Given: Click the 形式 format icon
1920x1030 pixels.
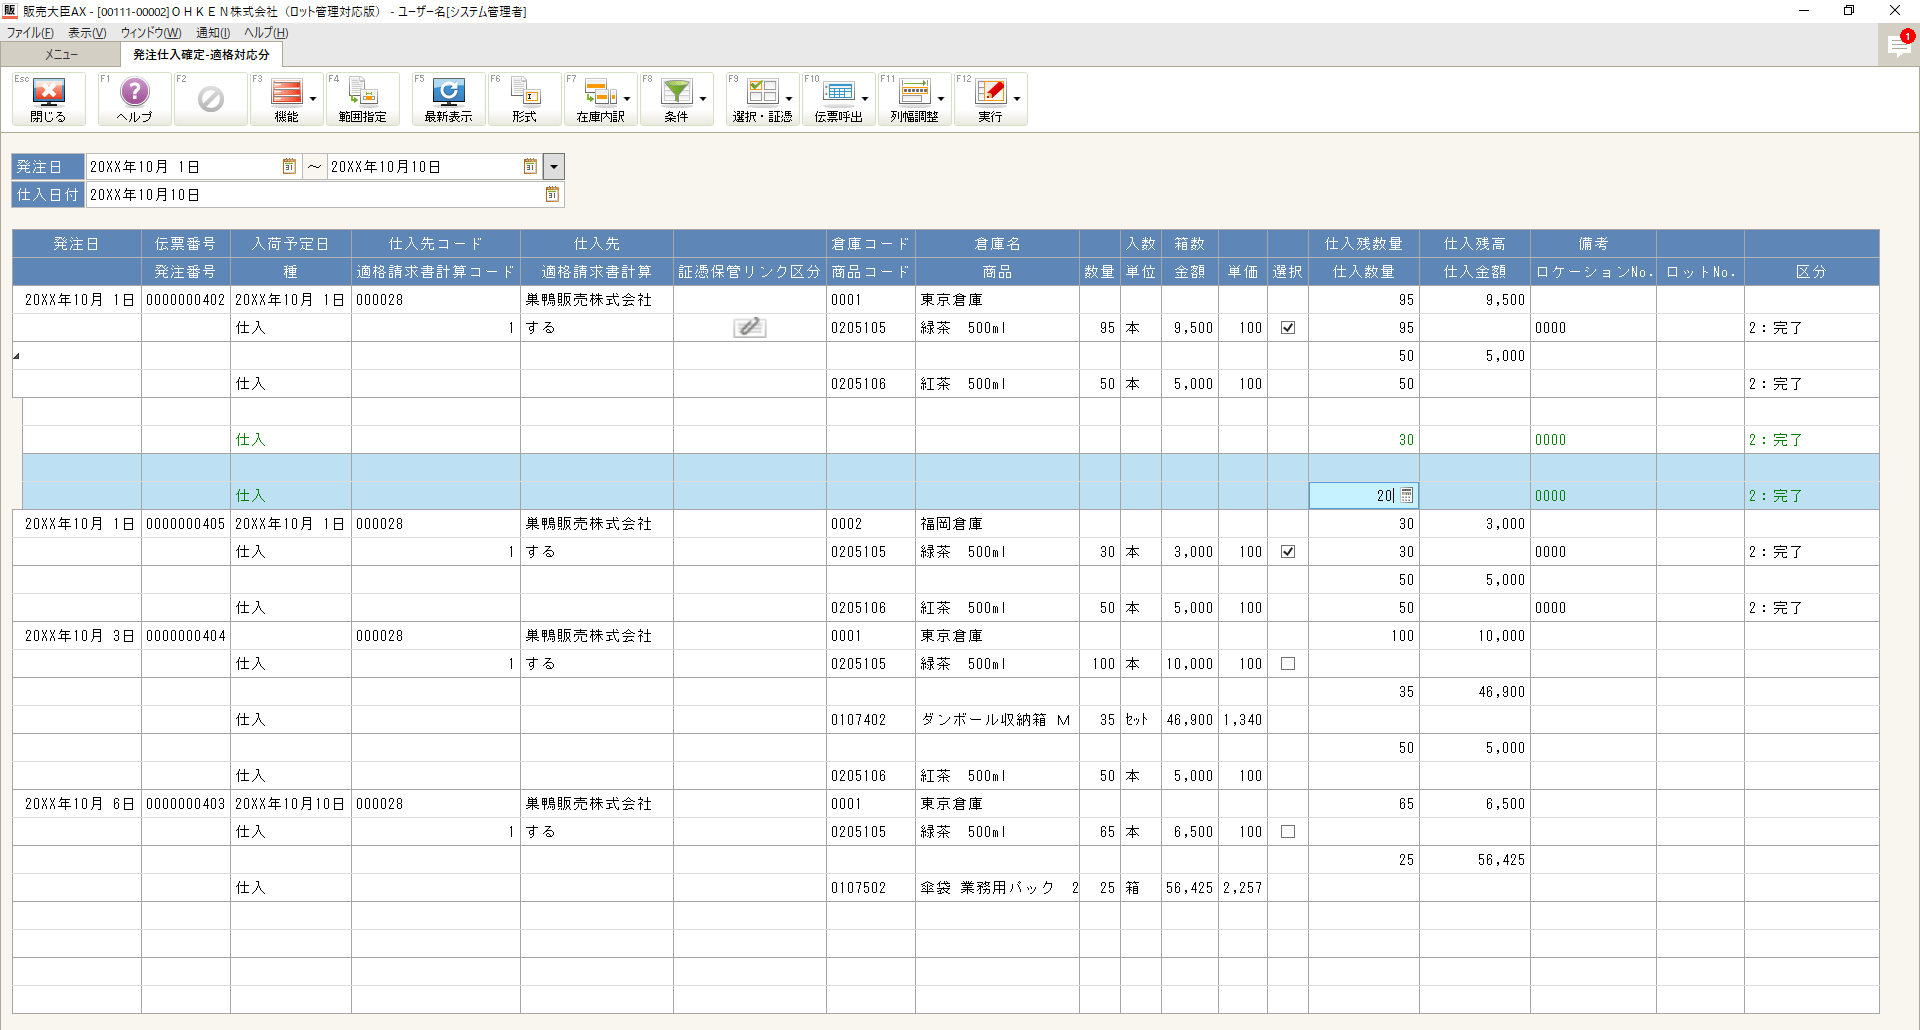Looking at the screenshot, I should click(524, 99).
